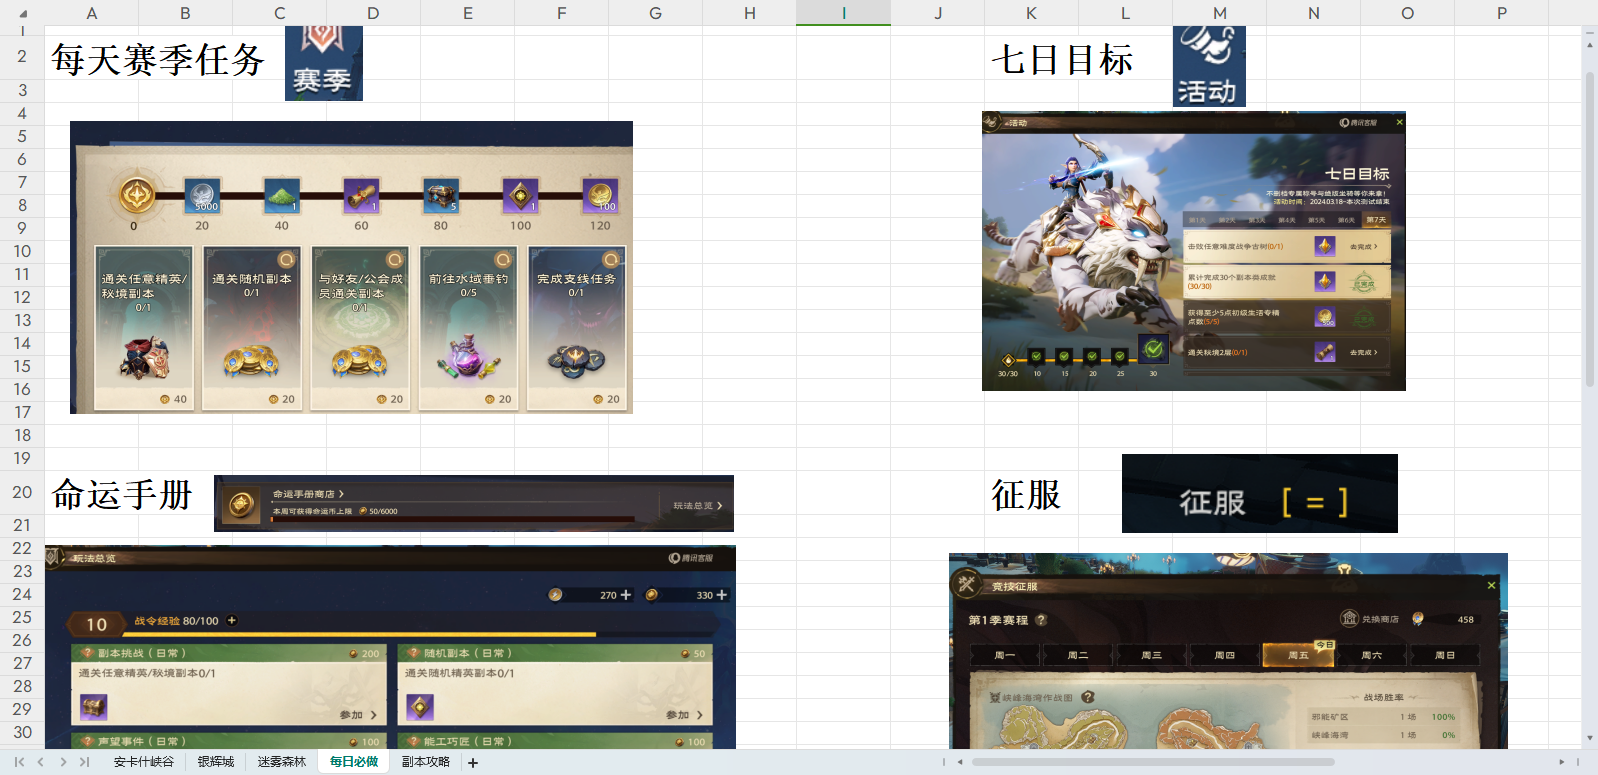The image size is (1598, 775).
Task: Open the 副本攻略 sheet tab
Action: (x=426, y=762)
